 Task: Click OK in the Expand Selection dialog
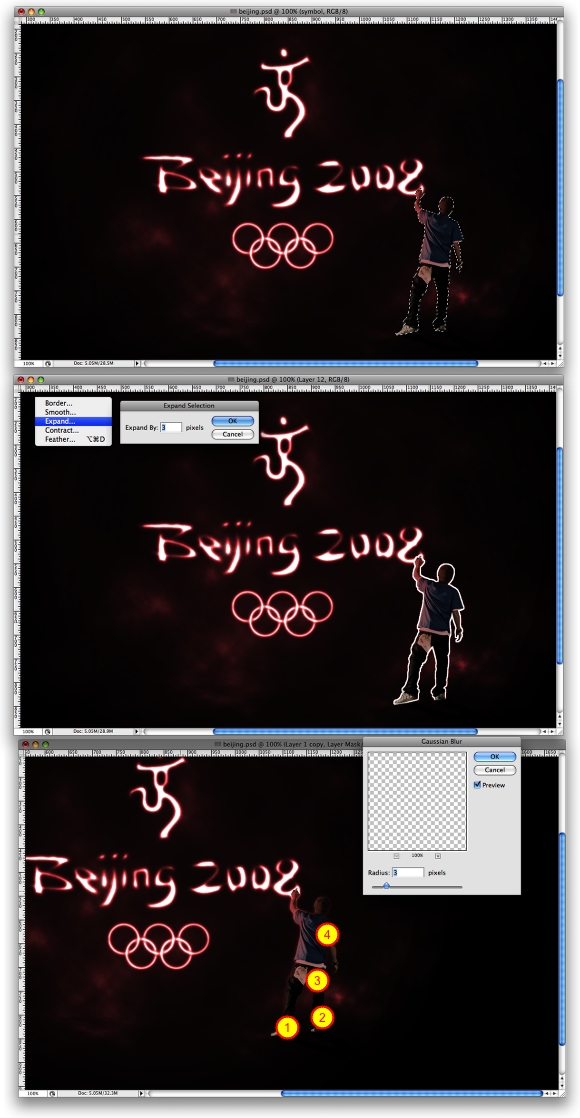tap(233, 421)
